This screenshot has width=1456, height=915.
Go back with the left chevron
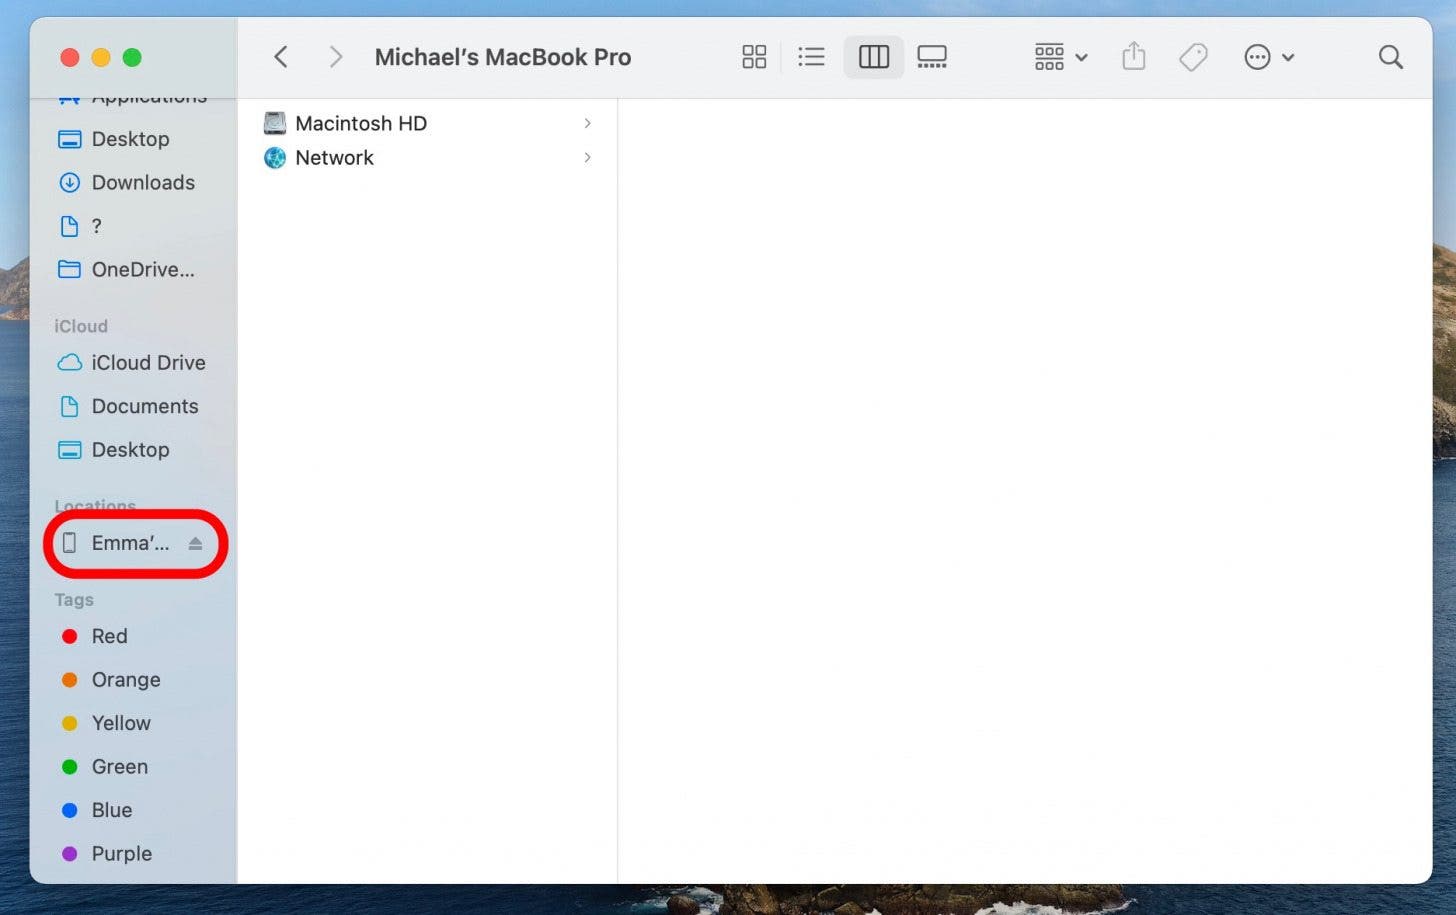pyautogui.click(x=281, y=57)
